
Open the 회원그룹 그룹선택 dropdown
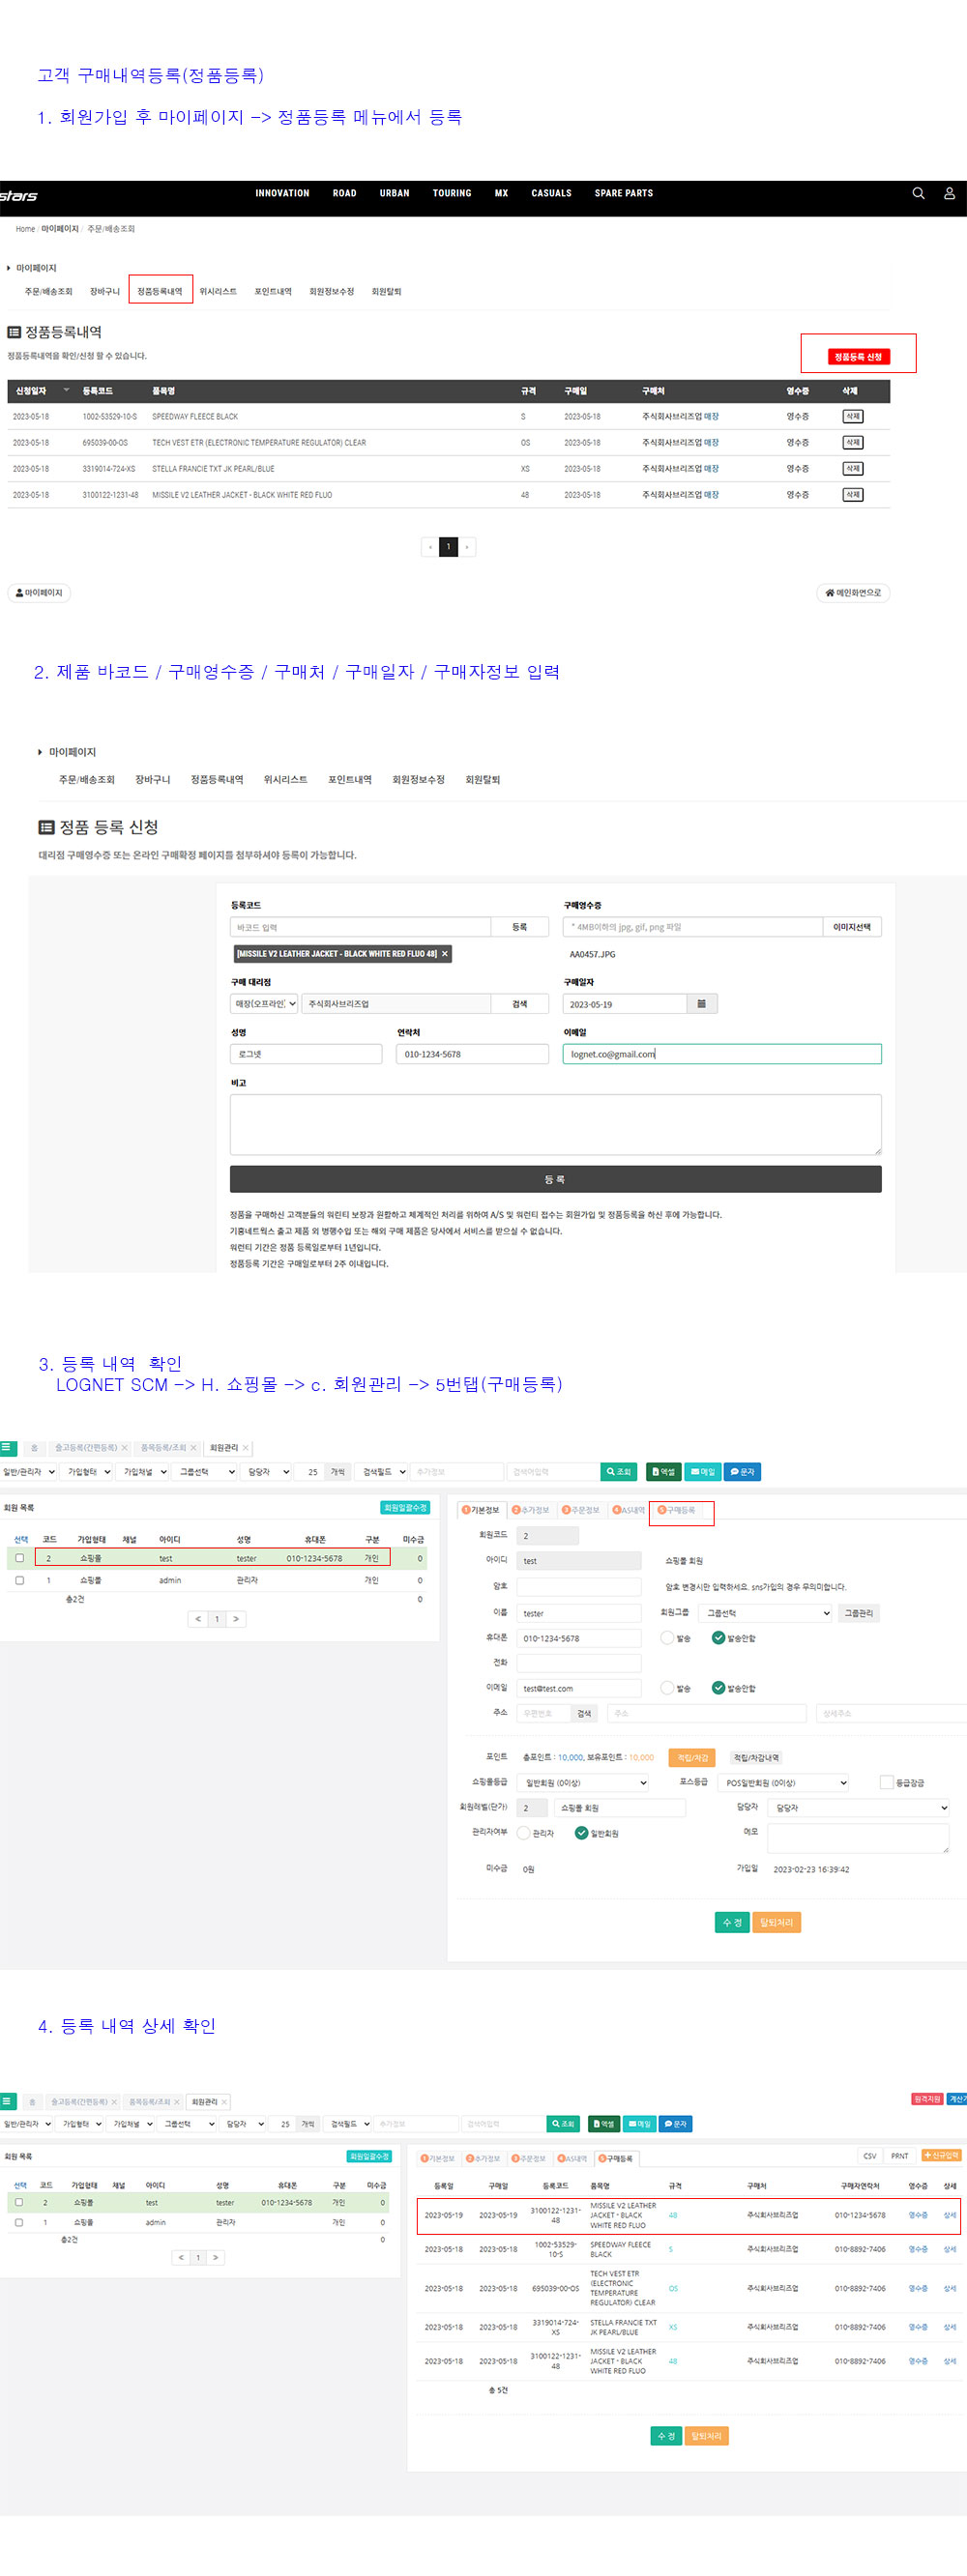click(x=765, y=1613)
